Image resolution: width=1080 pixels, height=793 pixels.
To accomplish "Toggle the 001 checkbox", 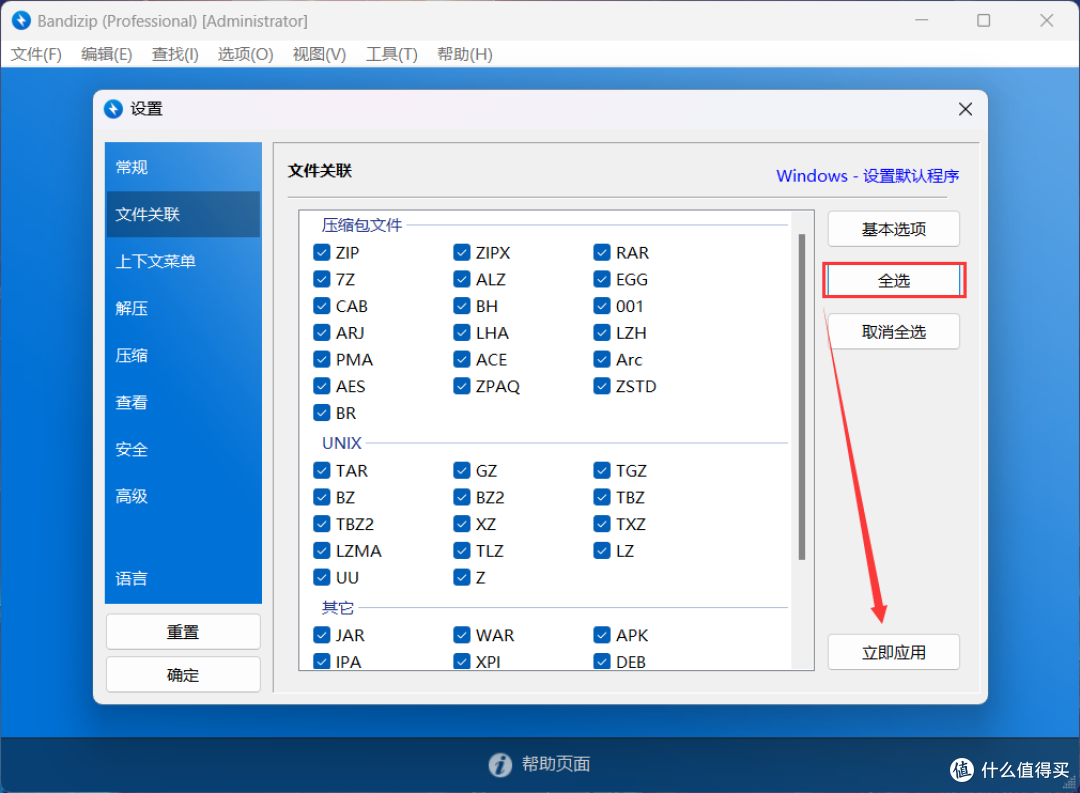I will [x=602, y=306].
